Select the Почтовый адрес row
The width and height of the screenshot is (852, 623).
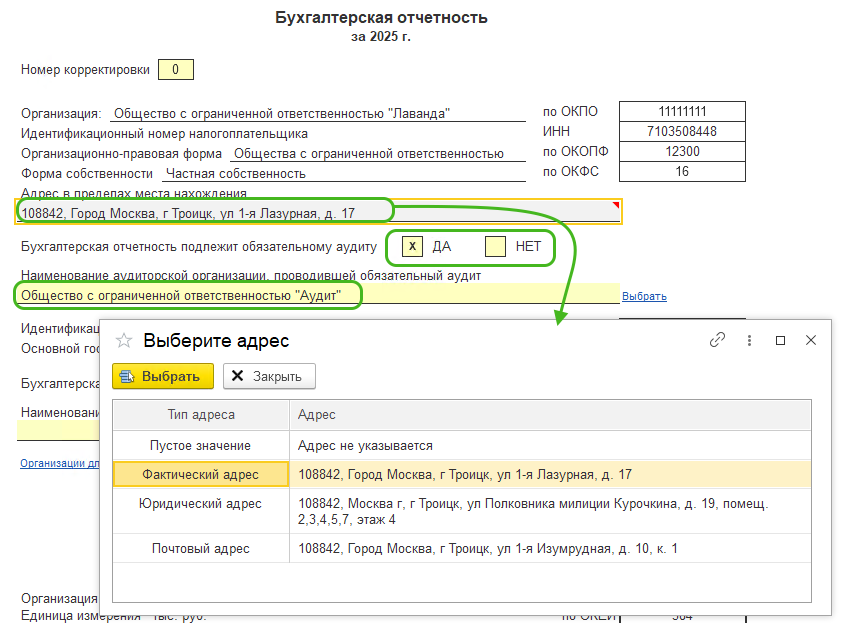200,548
